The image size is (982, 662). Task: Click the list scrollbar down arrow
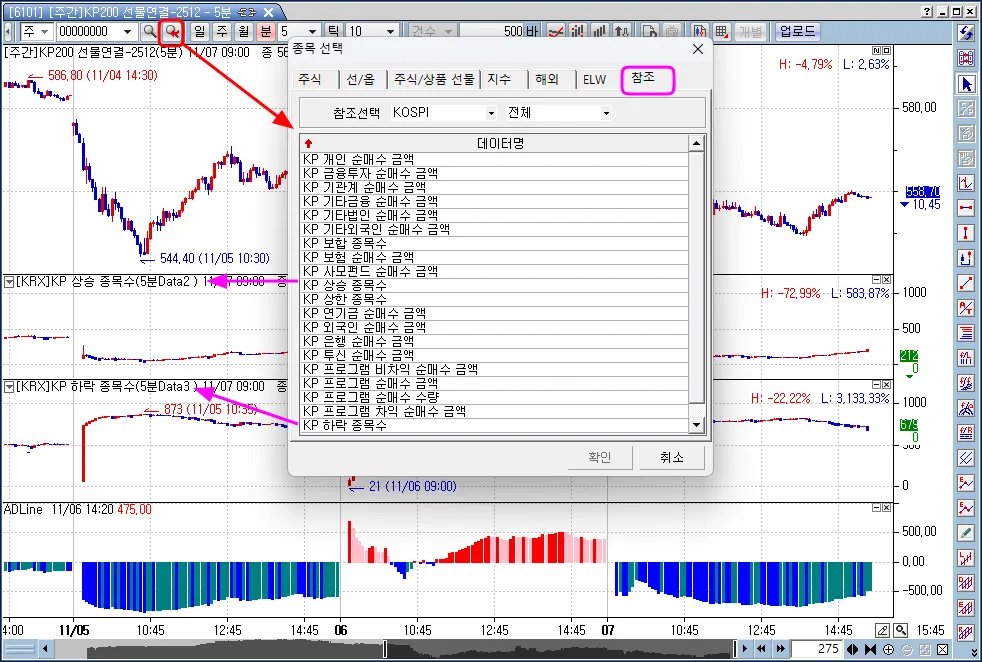pos(696,425)
